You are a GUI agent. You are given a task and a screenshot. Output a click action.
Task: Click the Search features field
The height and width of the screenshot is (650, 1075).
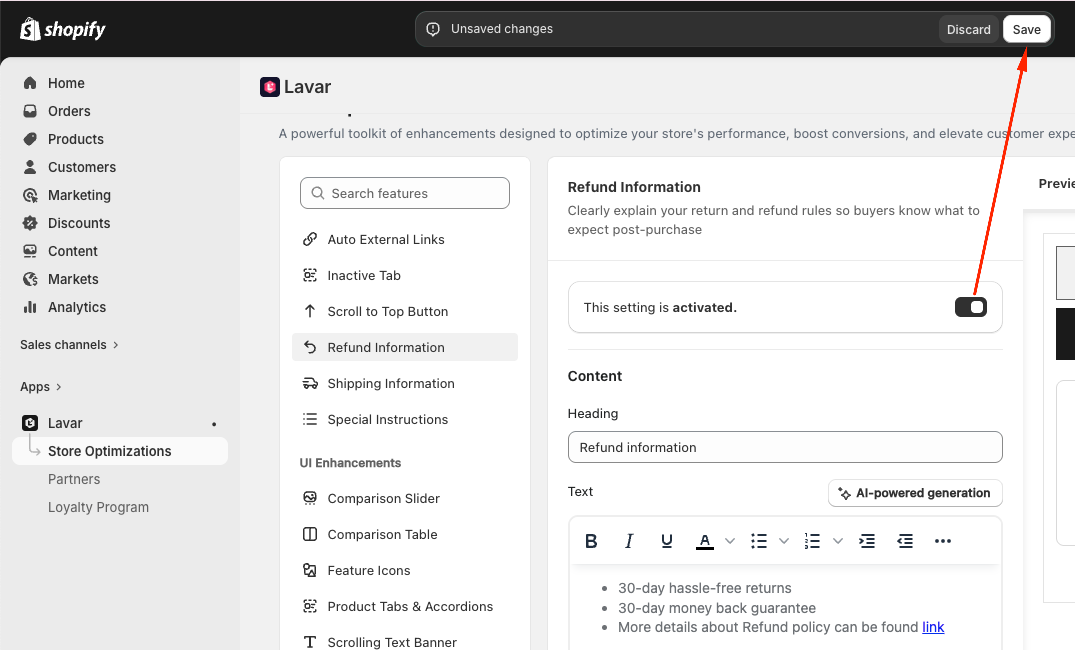404,193
